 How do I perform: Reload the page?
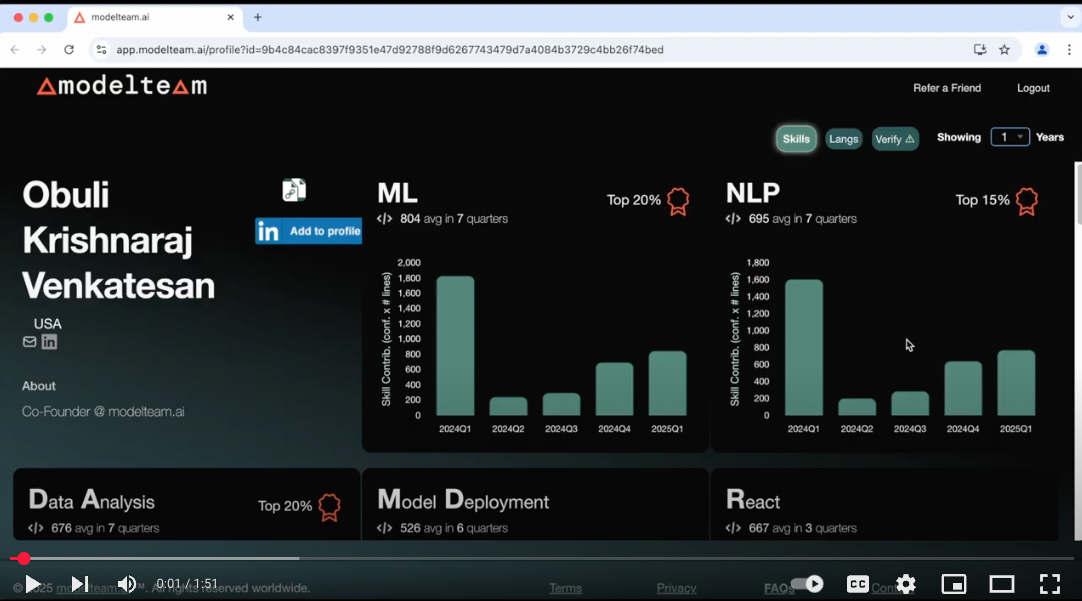pos(68,50)
